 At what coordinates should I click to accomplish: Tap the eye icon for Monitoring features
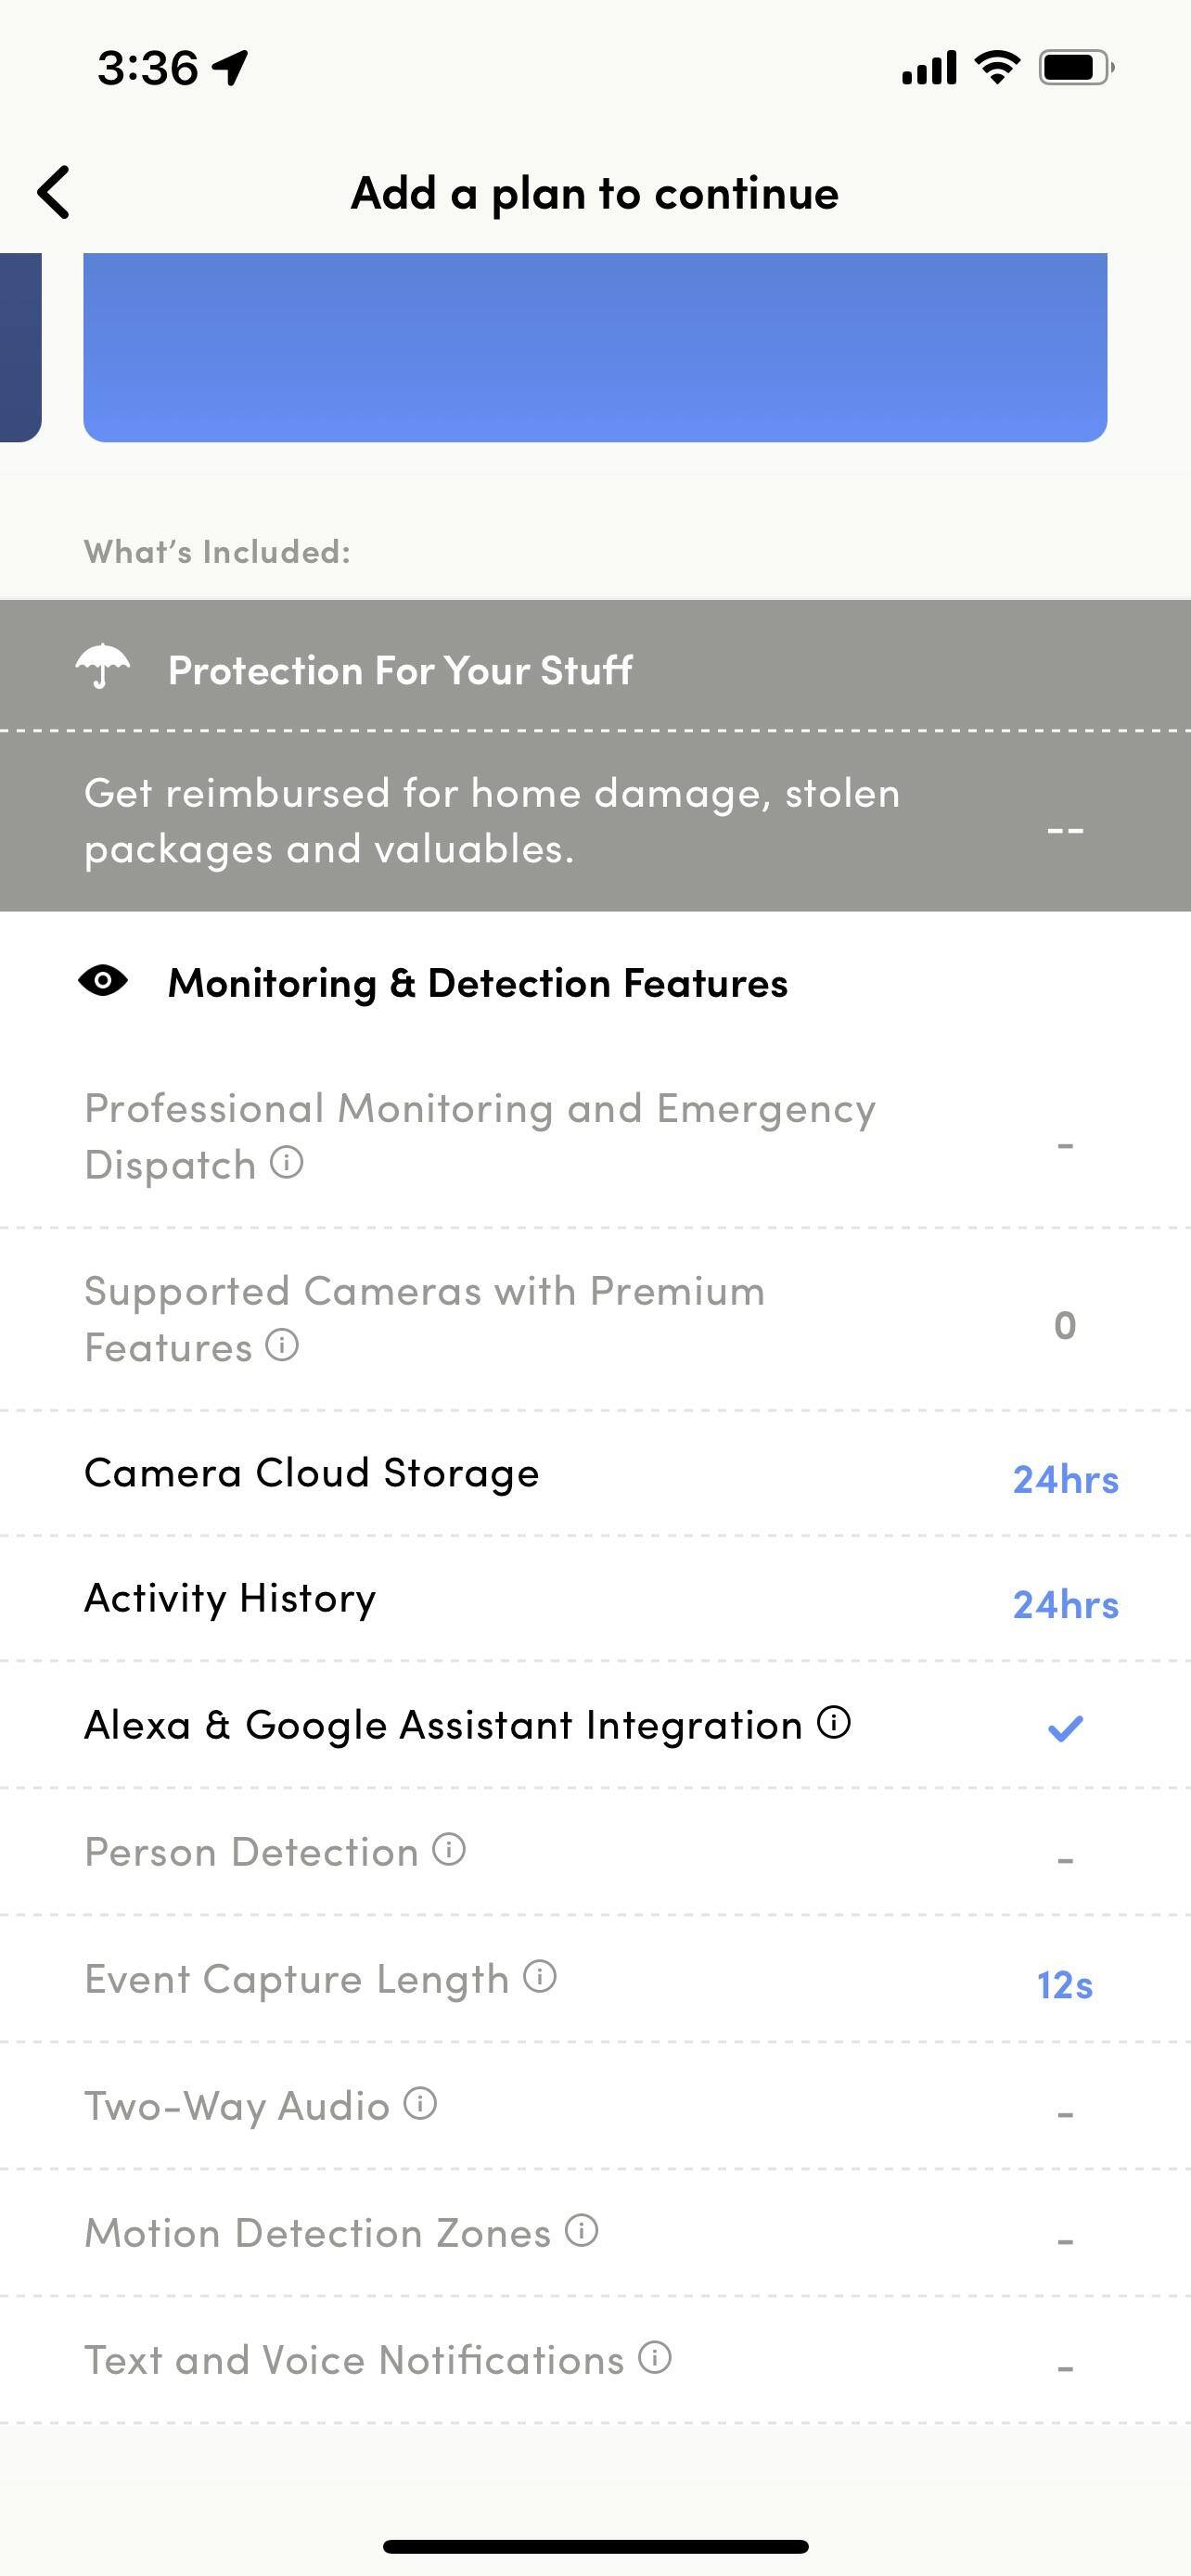point(103,981)
